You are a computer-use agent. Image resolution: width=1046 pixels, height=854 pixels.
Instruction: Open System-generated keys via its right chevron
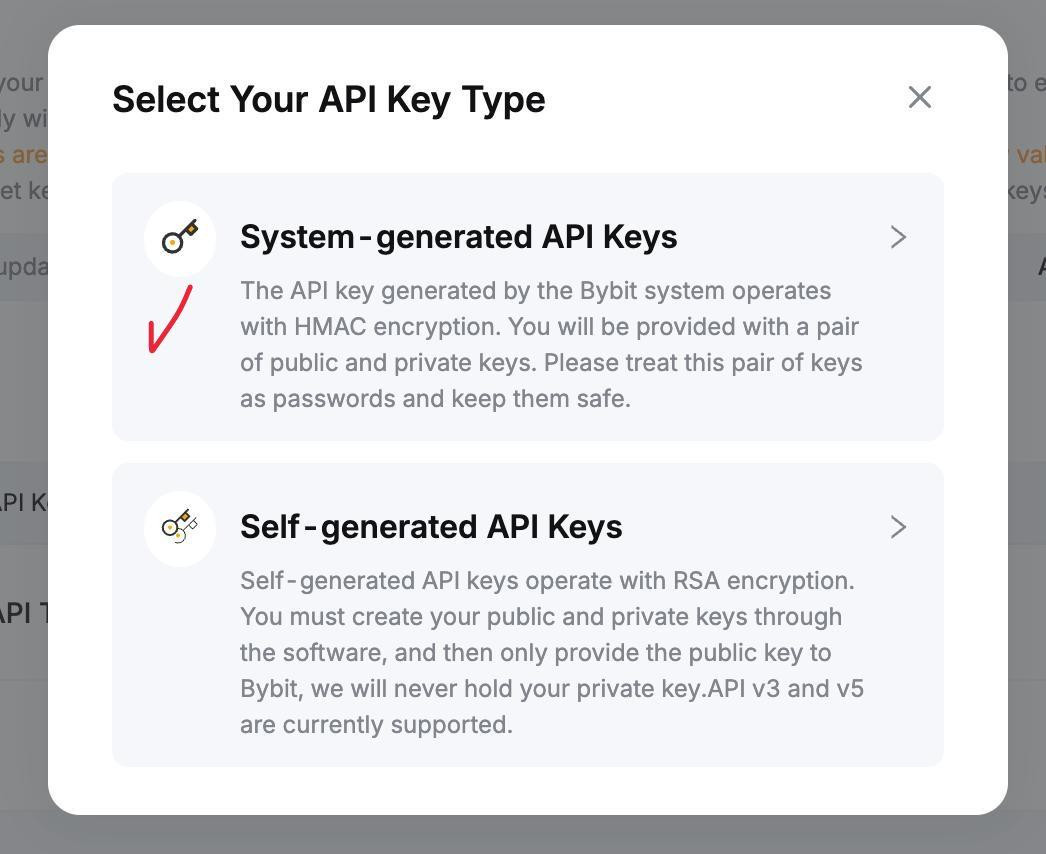pos(897,237)
